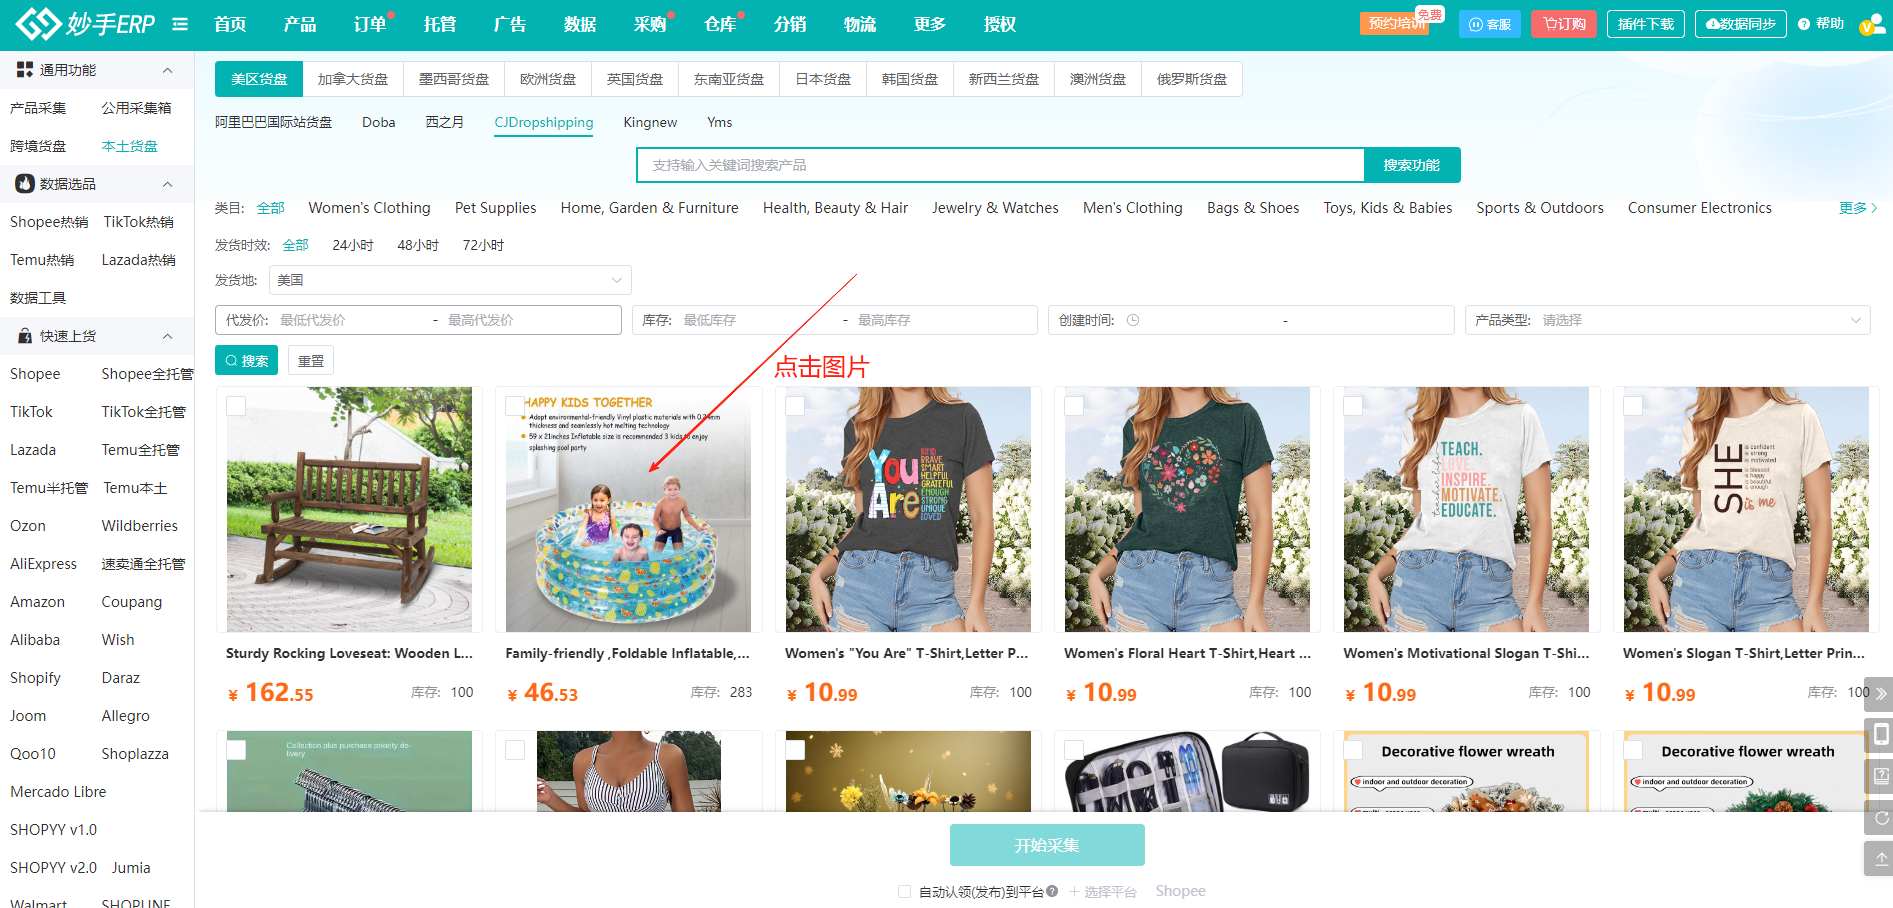Open the help manual floating icon

[1880, 776]
